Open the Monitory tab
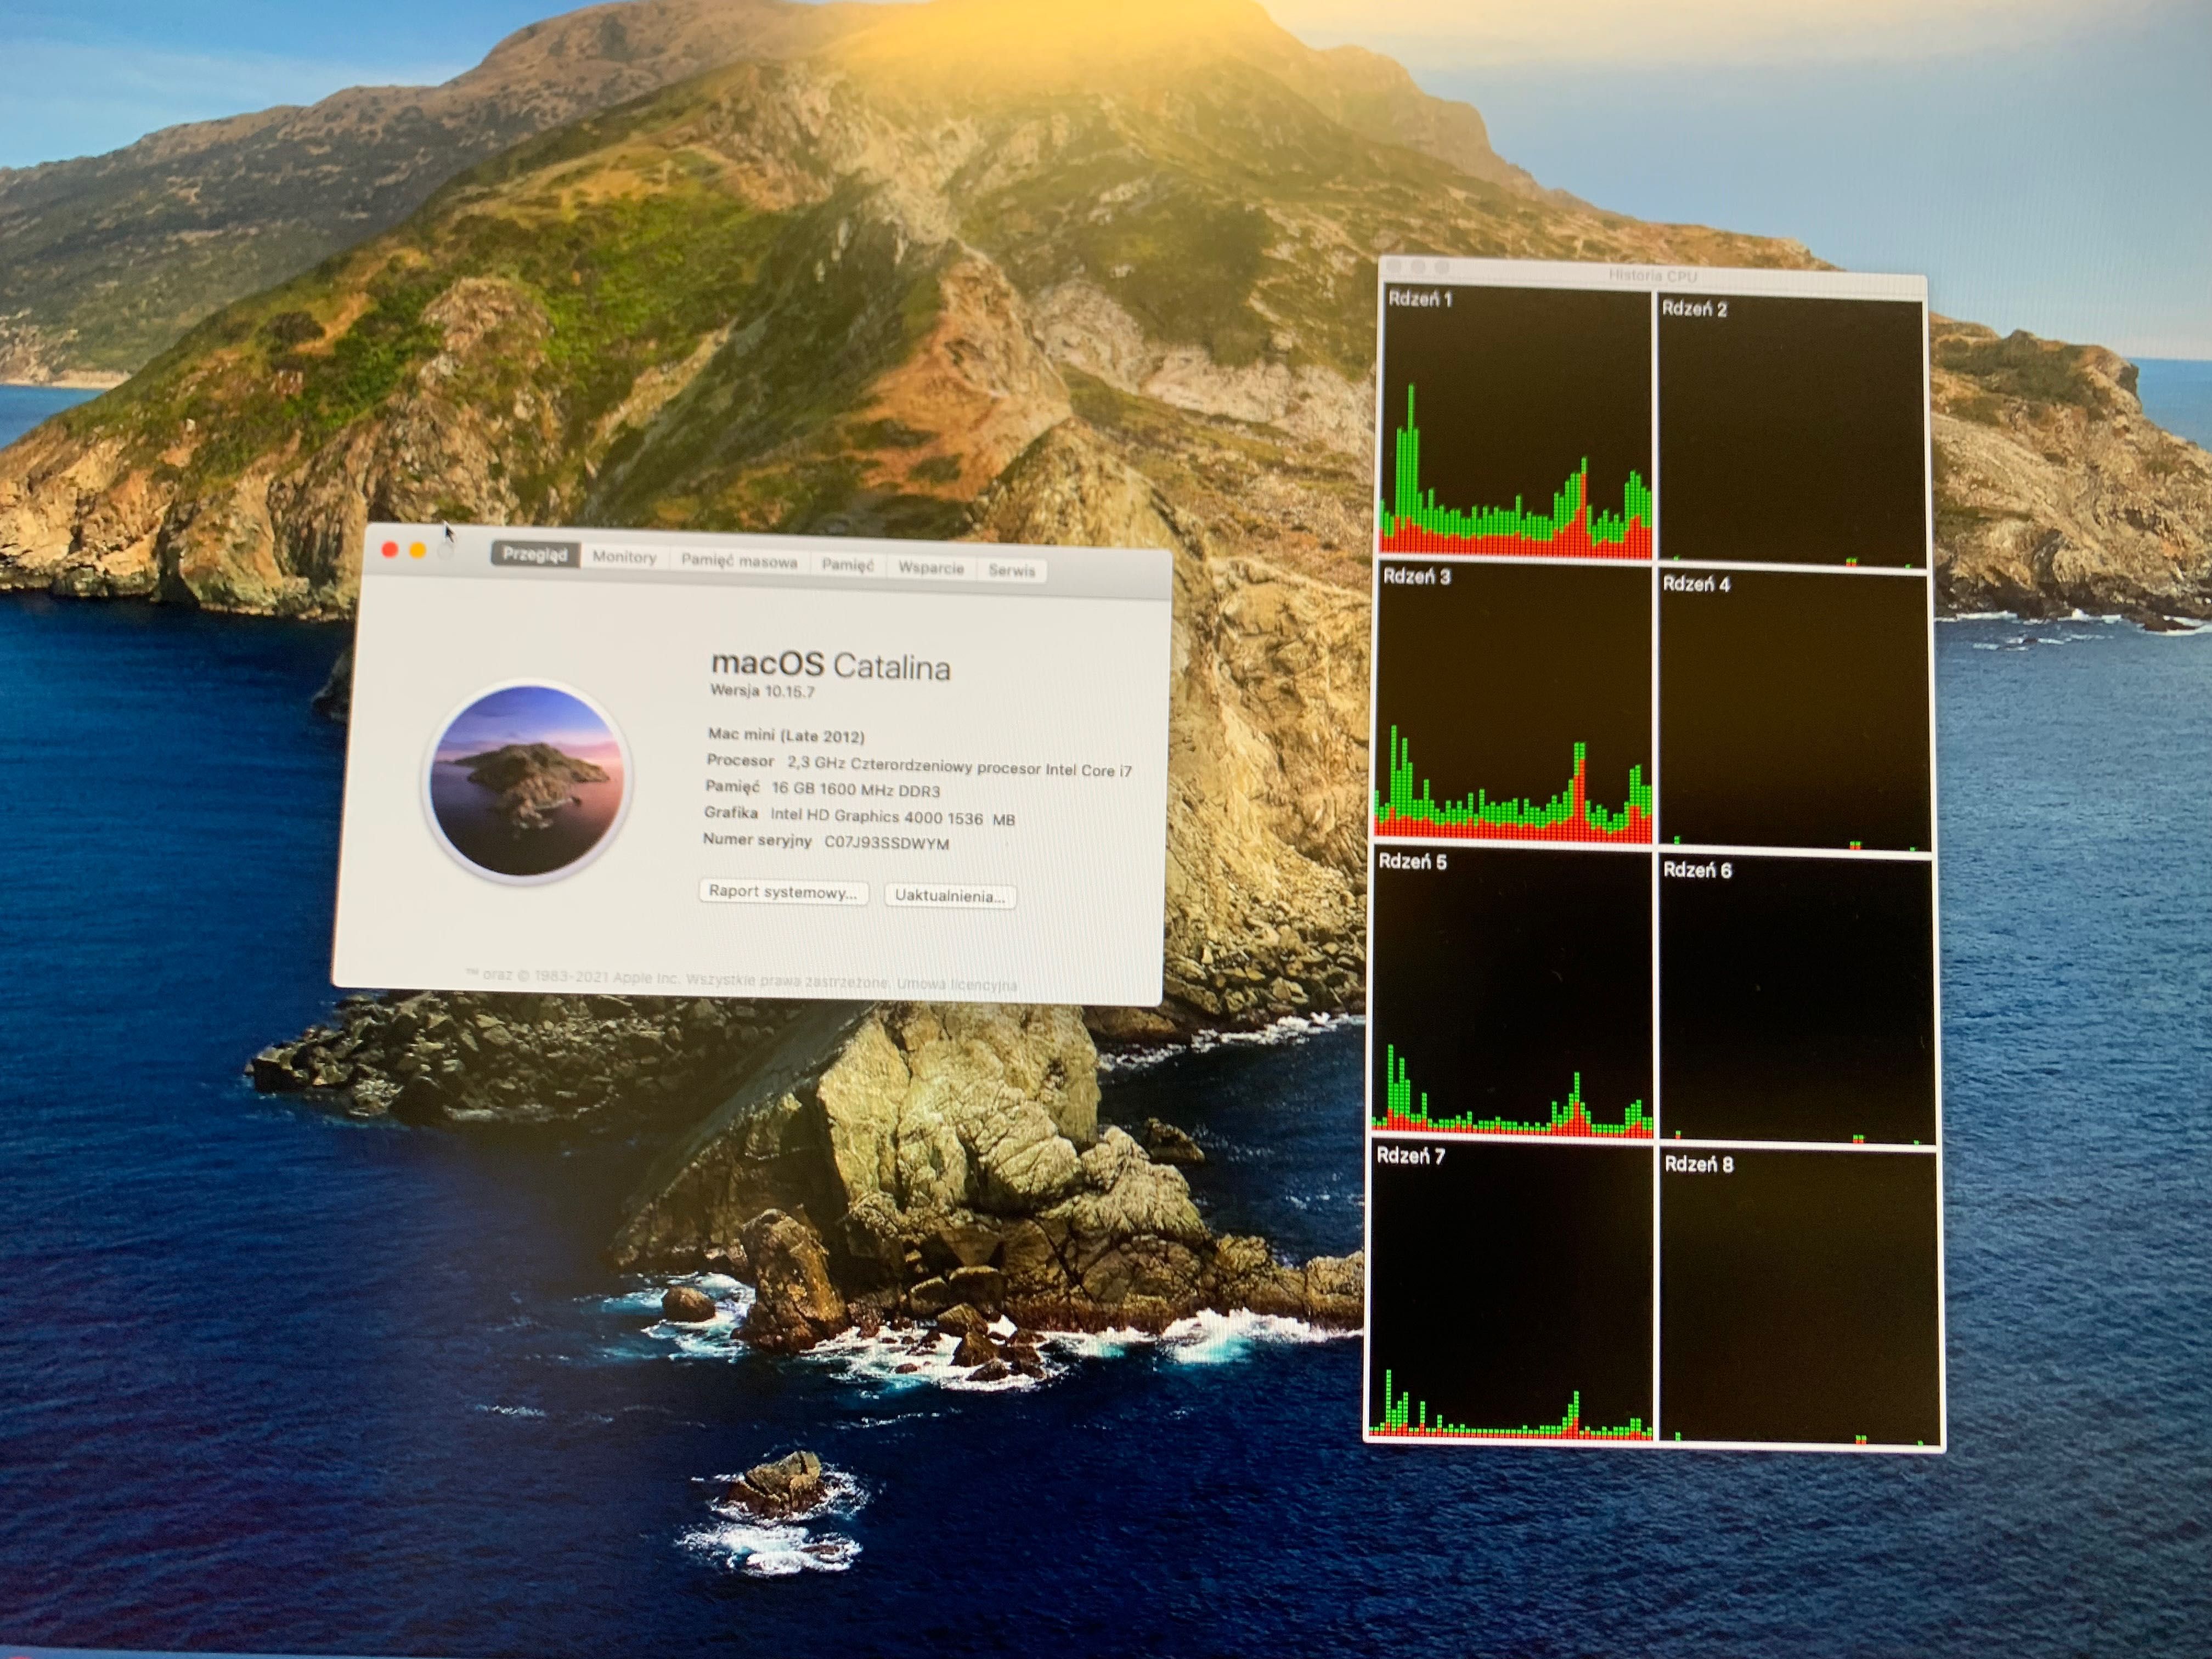Image resolution: width=2212 pixels, height=1659 pixels. tap(624, 557)
